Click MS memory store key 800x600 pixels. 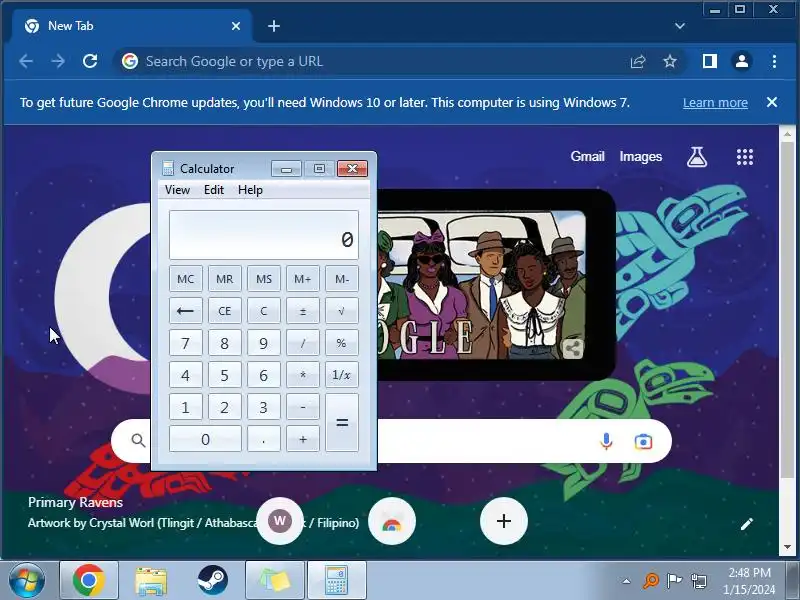tap(264, 279)
